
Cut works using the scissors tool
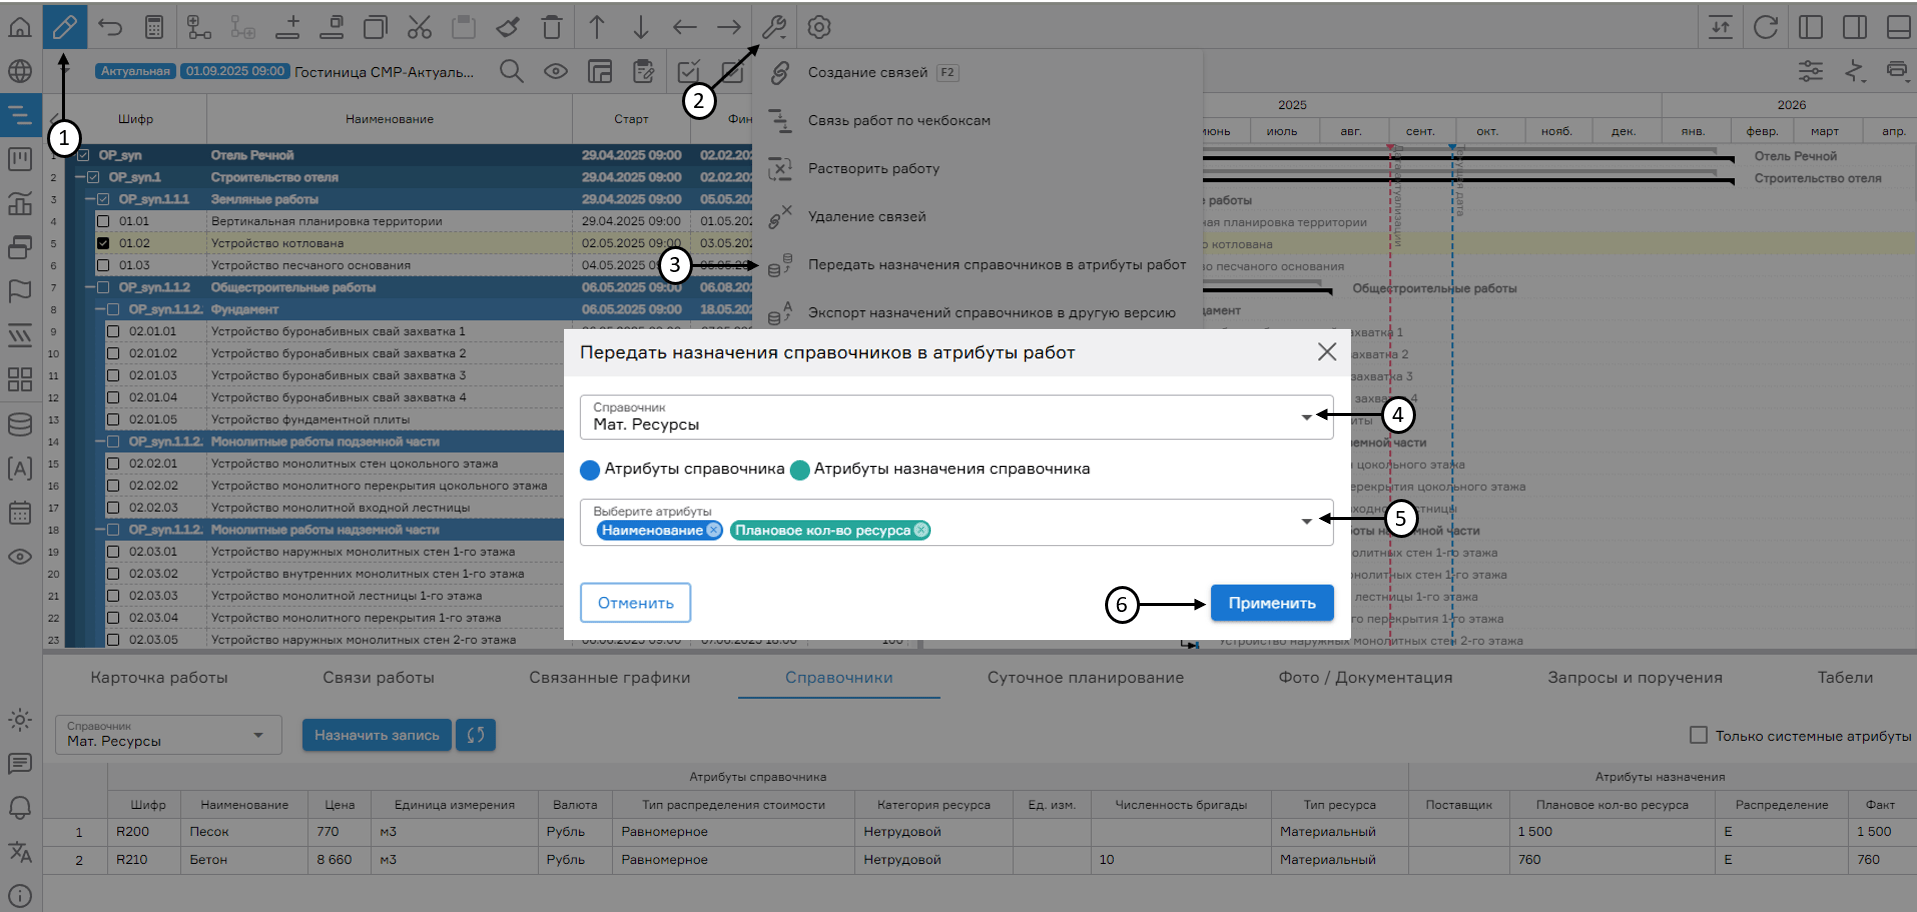coord(419,27)
